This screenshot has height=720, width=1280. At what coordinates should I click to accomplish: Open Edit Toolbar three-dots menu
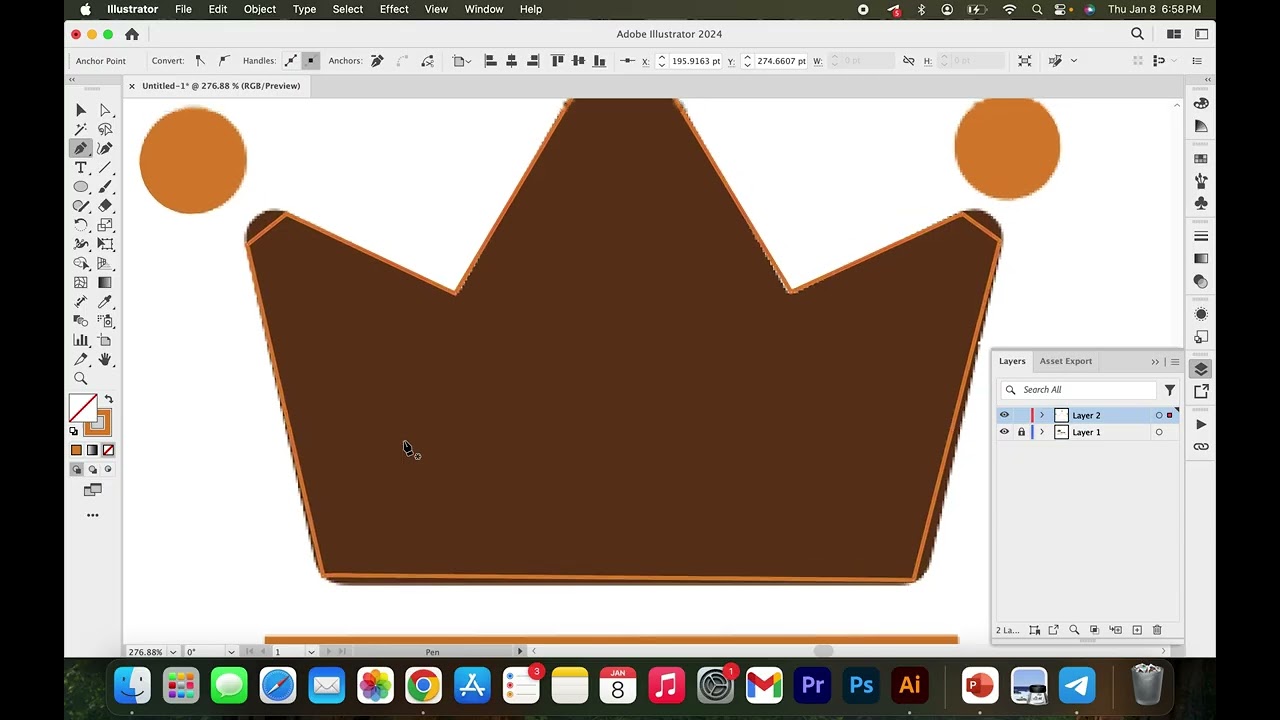tap(93, 515)
